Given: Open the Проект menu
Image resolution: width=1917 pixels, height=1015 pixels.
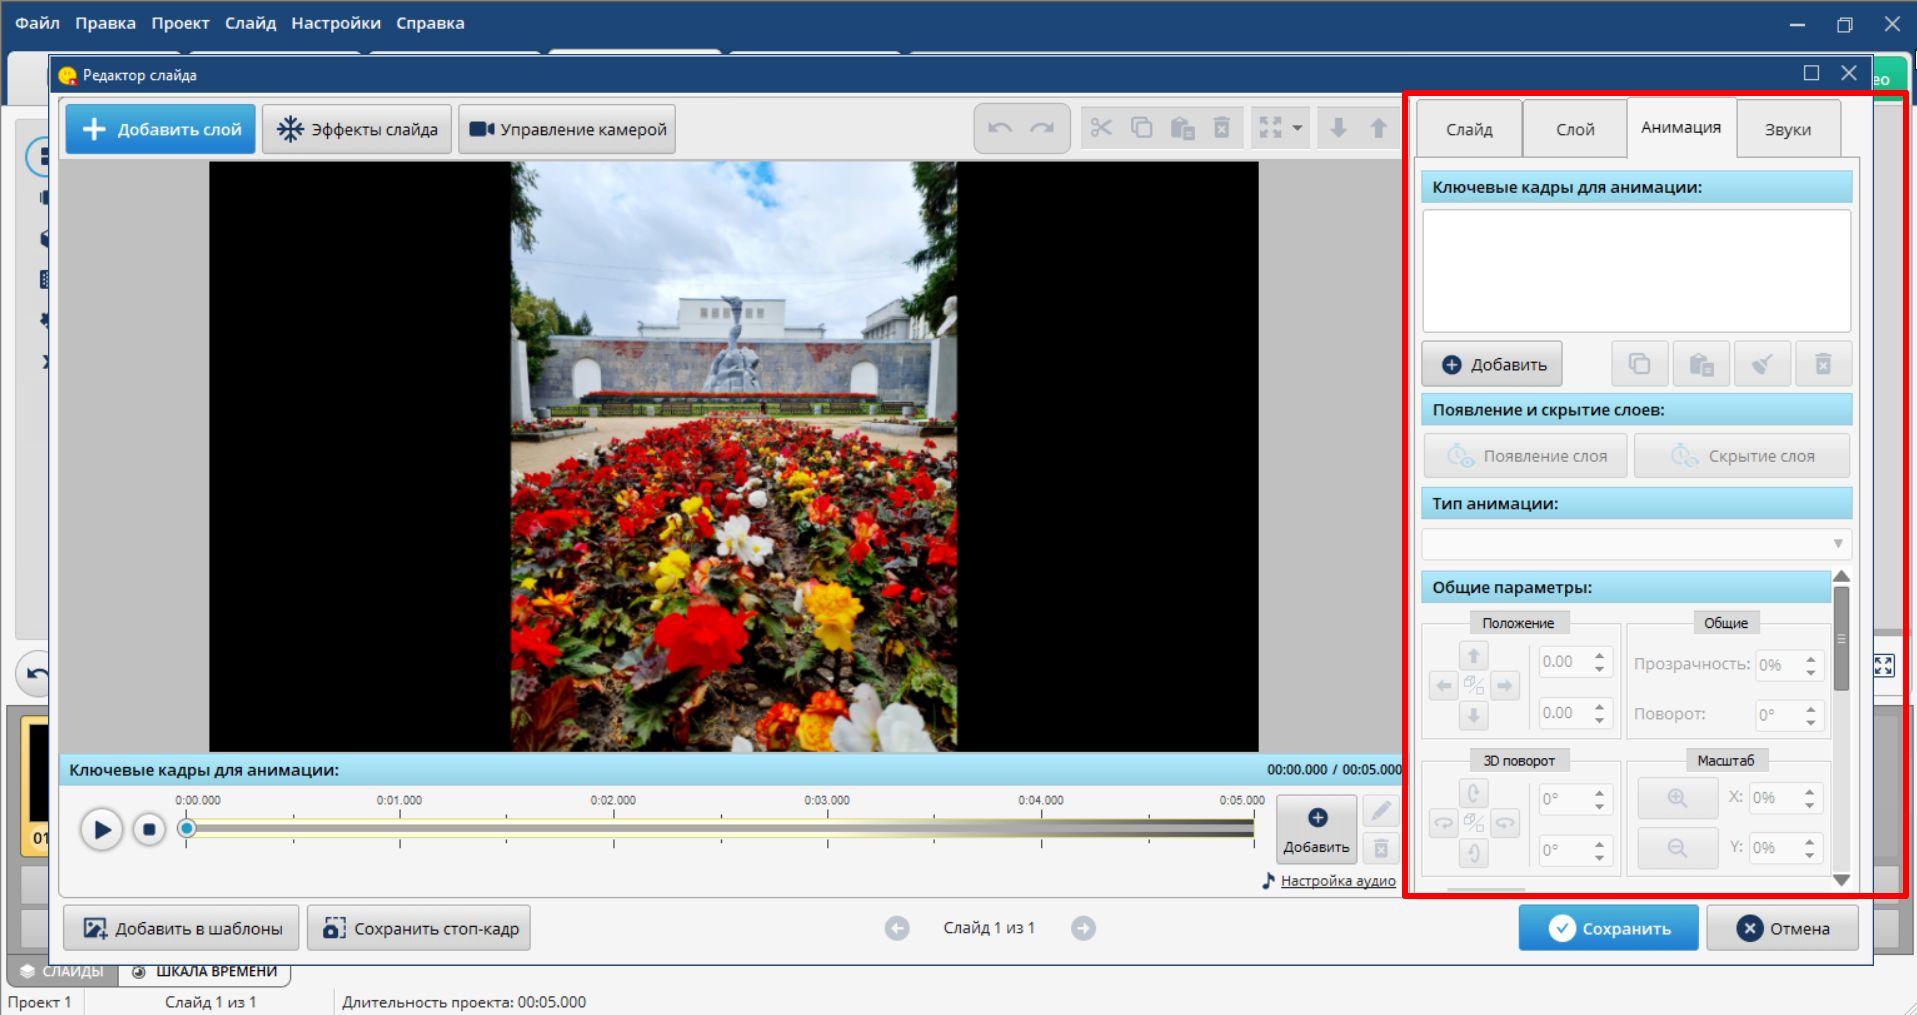Looking at the screenshot, I should tap(180, 22).
